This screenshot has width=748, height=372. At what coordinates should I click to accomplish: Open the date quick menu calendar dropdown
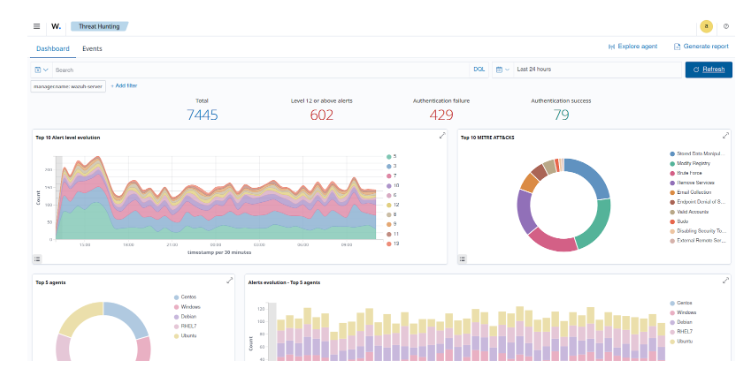click(x=503, y=70)
